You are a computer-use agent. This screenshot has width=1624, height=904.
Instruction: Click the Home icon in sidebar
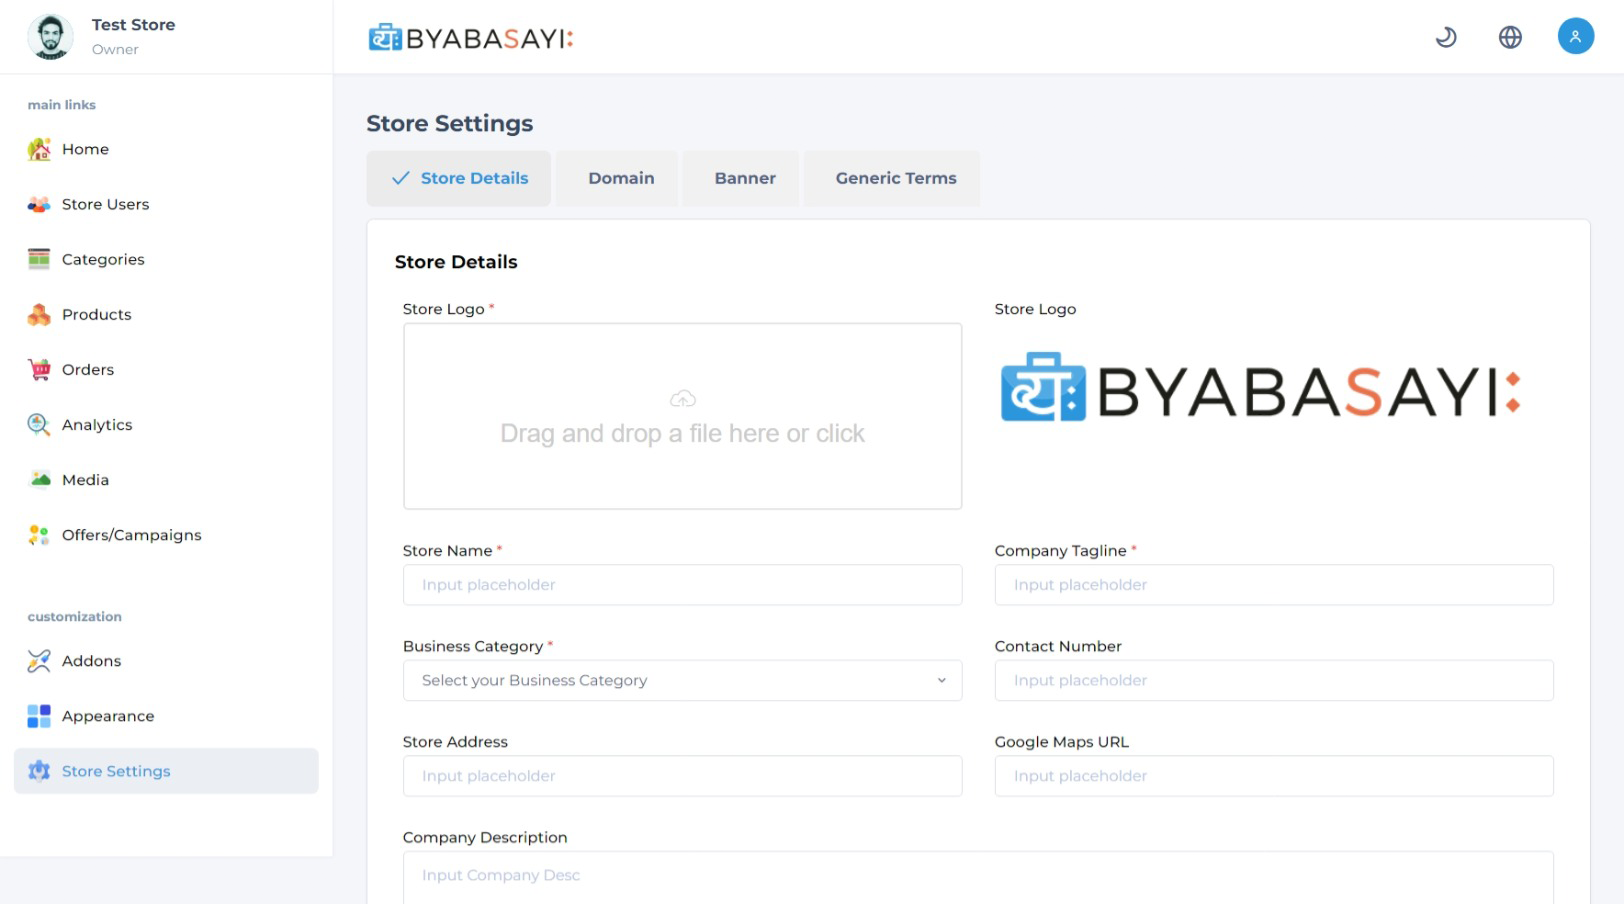coord(39,149)
